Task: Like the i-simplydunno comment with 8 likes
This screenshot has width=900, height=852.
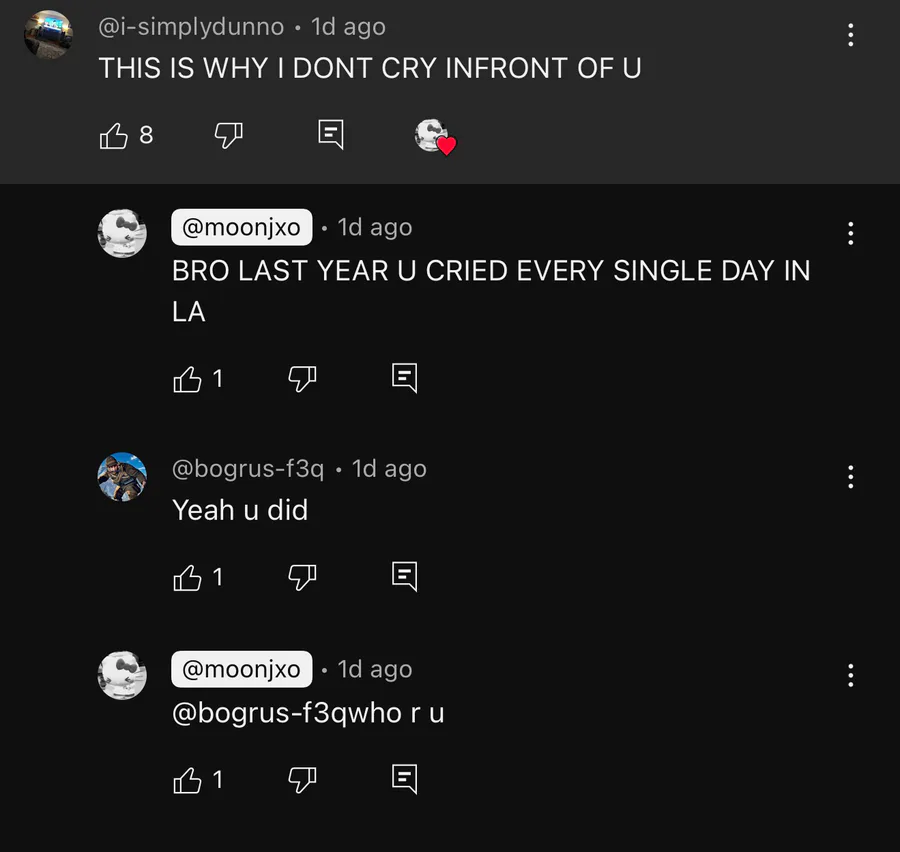Action: [x=114, y=136]
